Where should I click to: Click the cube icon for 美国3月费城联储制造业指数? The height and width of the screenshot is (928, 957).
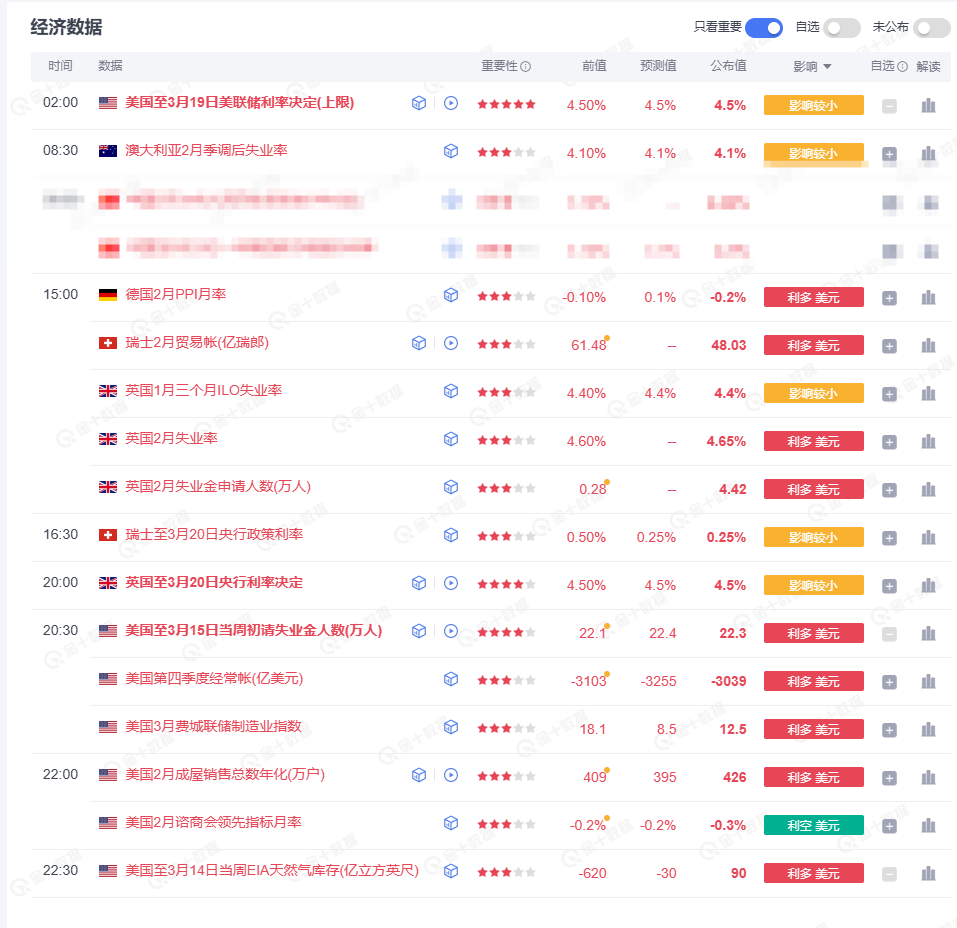point(450,728)
